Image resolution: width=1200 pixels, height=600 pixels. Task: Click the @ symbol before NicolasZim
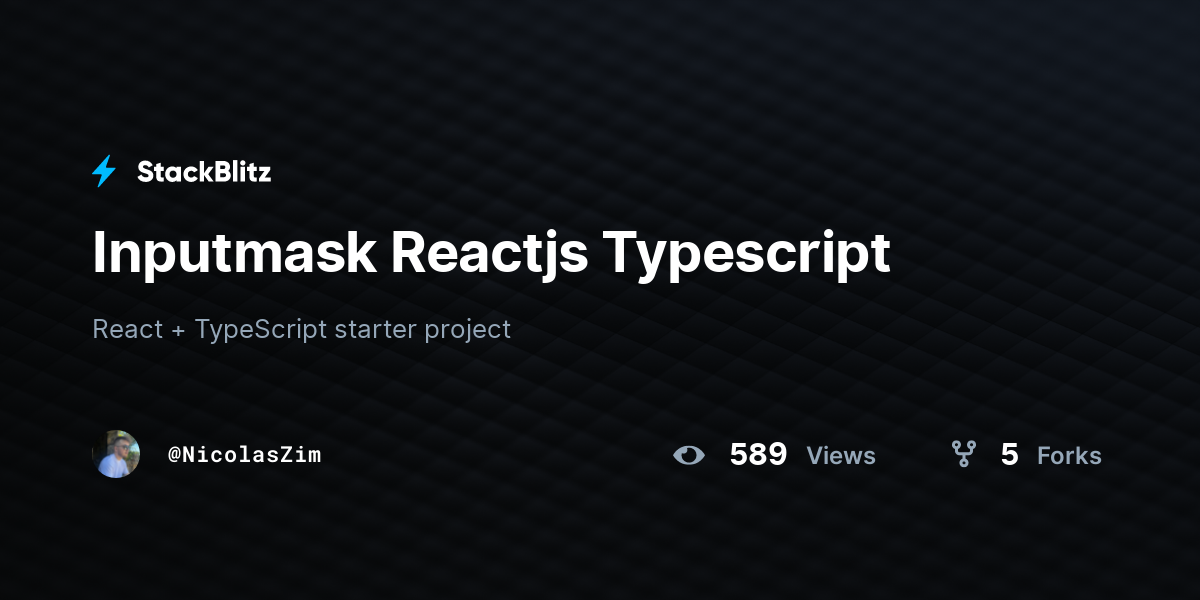click(x=174, y=455)
